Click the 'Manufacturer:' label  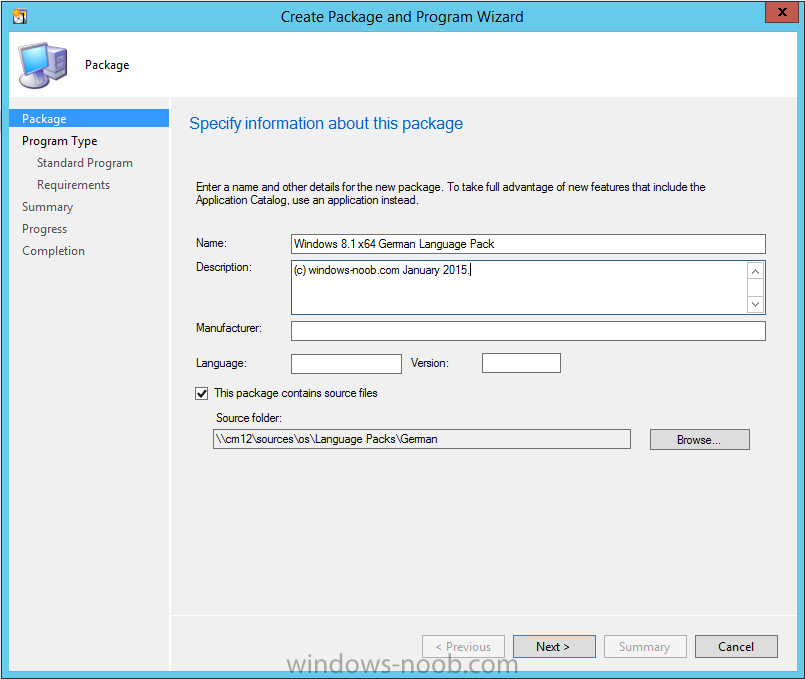click(228, 328)
